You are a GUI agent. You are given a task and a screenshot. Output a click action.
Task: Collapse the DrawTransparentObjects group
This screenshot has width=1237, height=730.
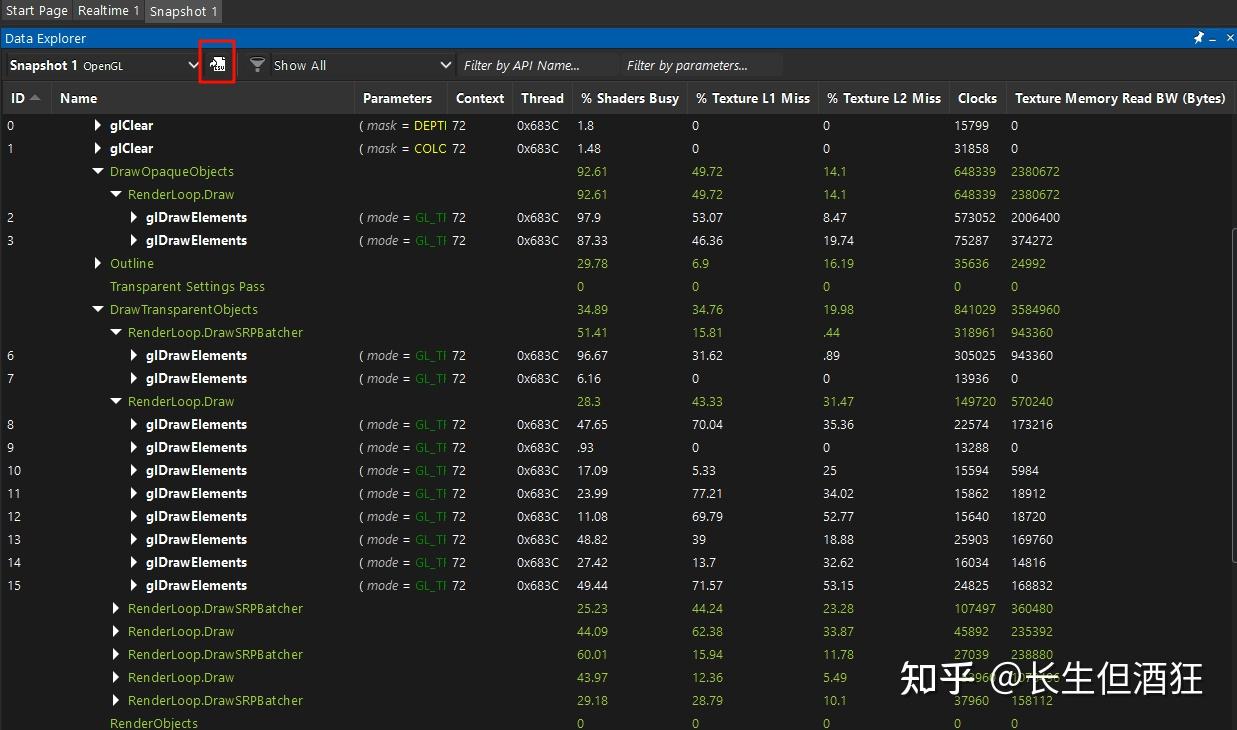97,309
